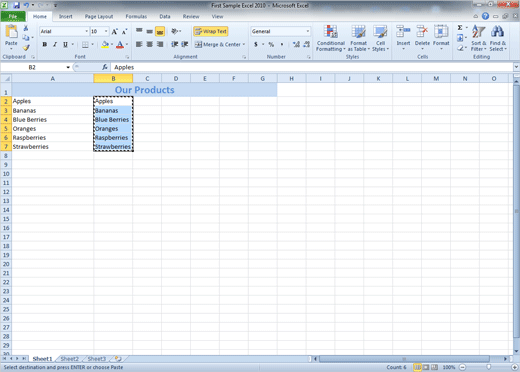Toggle Middle Align

(150, 31)
